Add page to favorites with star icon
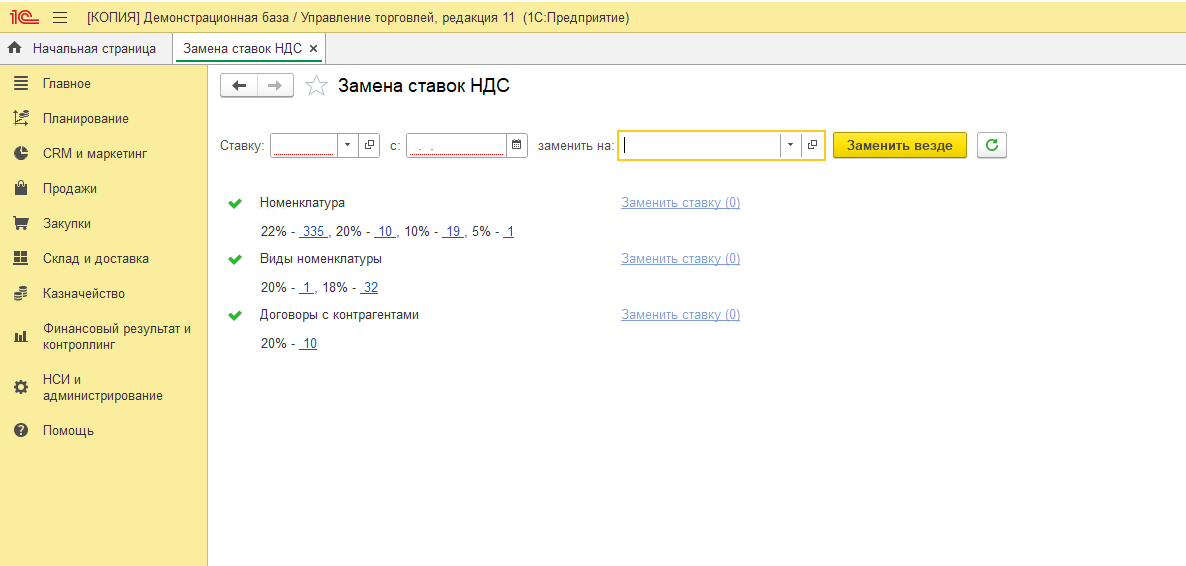Image resolution: width=1186 pixels, height=566 pixels. (x=316, y=86)
